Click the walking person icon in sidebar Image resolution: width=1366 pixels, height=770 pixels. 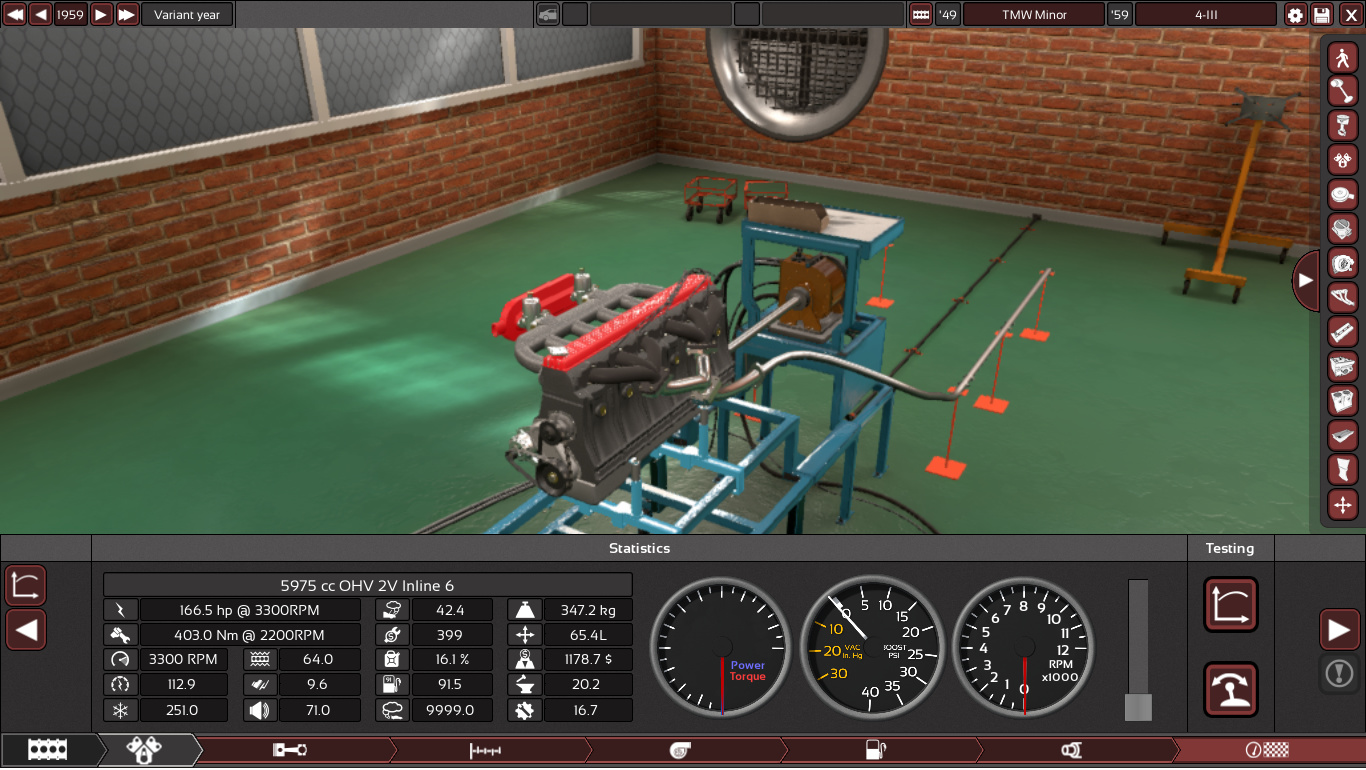click(1342, 57)
